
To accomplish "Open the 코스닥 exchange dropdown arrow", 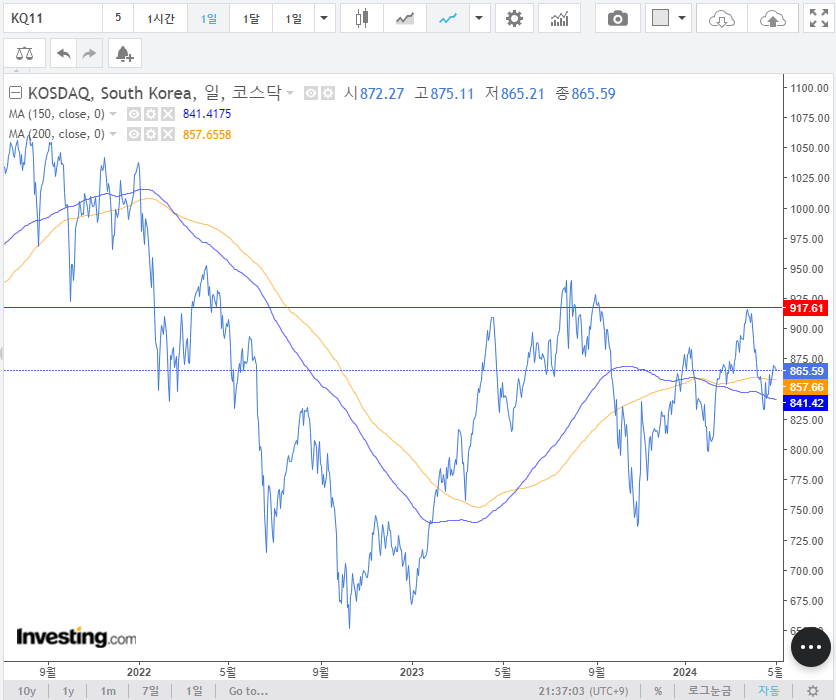I will [290, 93].
